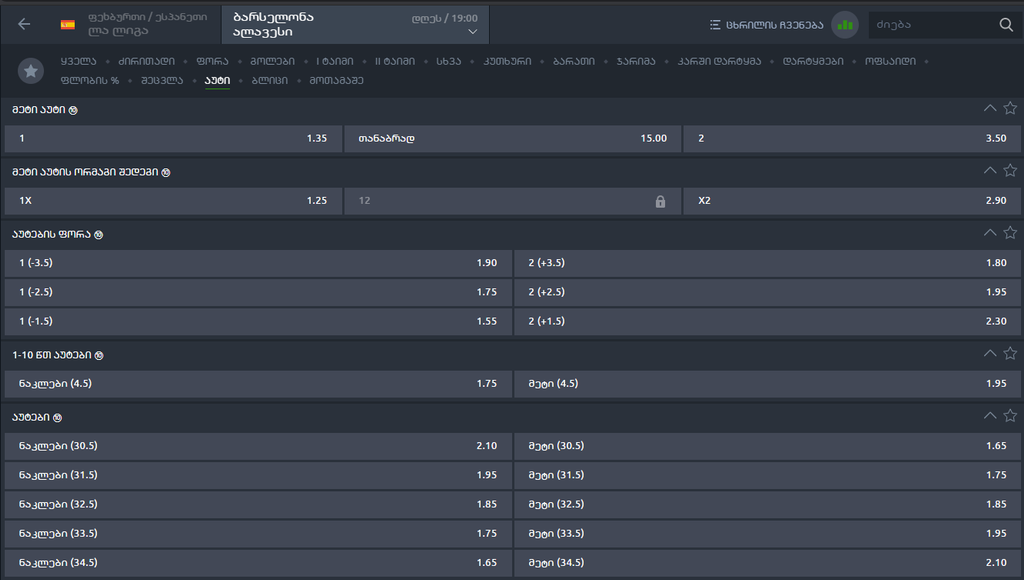Select the კარში დარტყმა tab

point(719,61)
